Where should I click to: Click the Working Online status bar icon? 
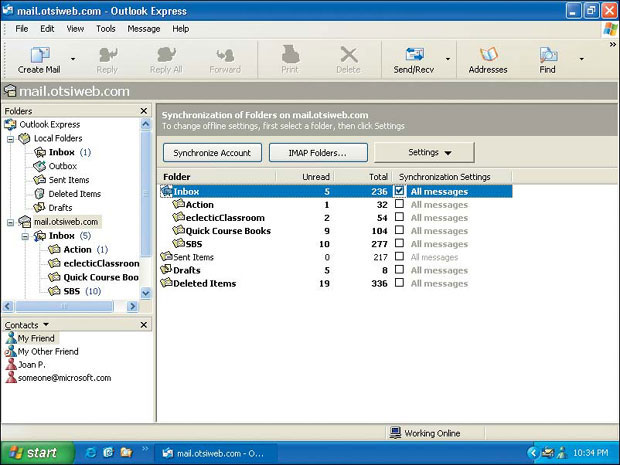tap(395, 433)
